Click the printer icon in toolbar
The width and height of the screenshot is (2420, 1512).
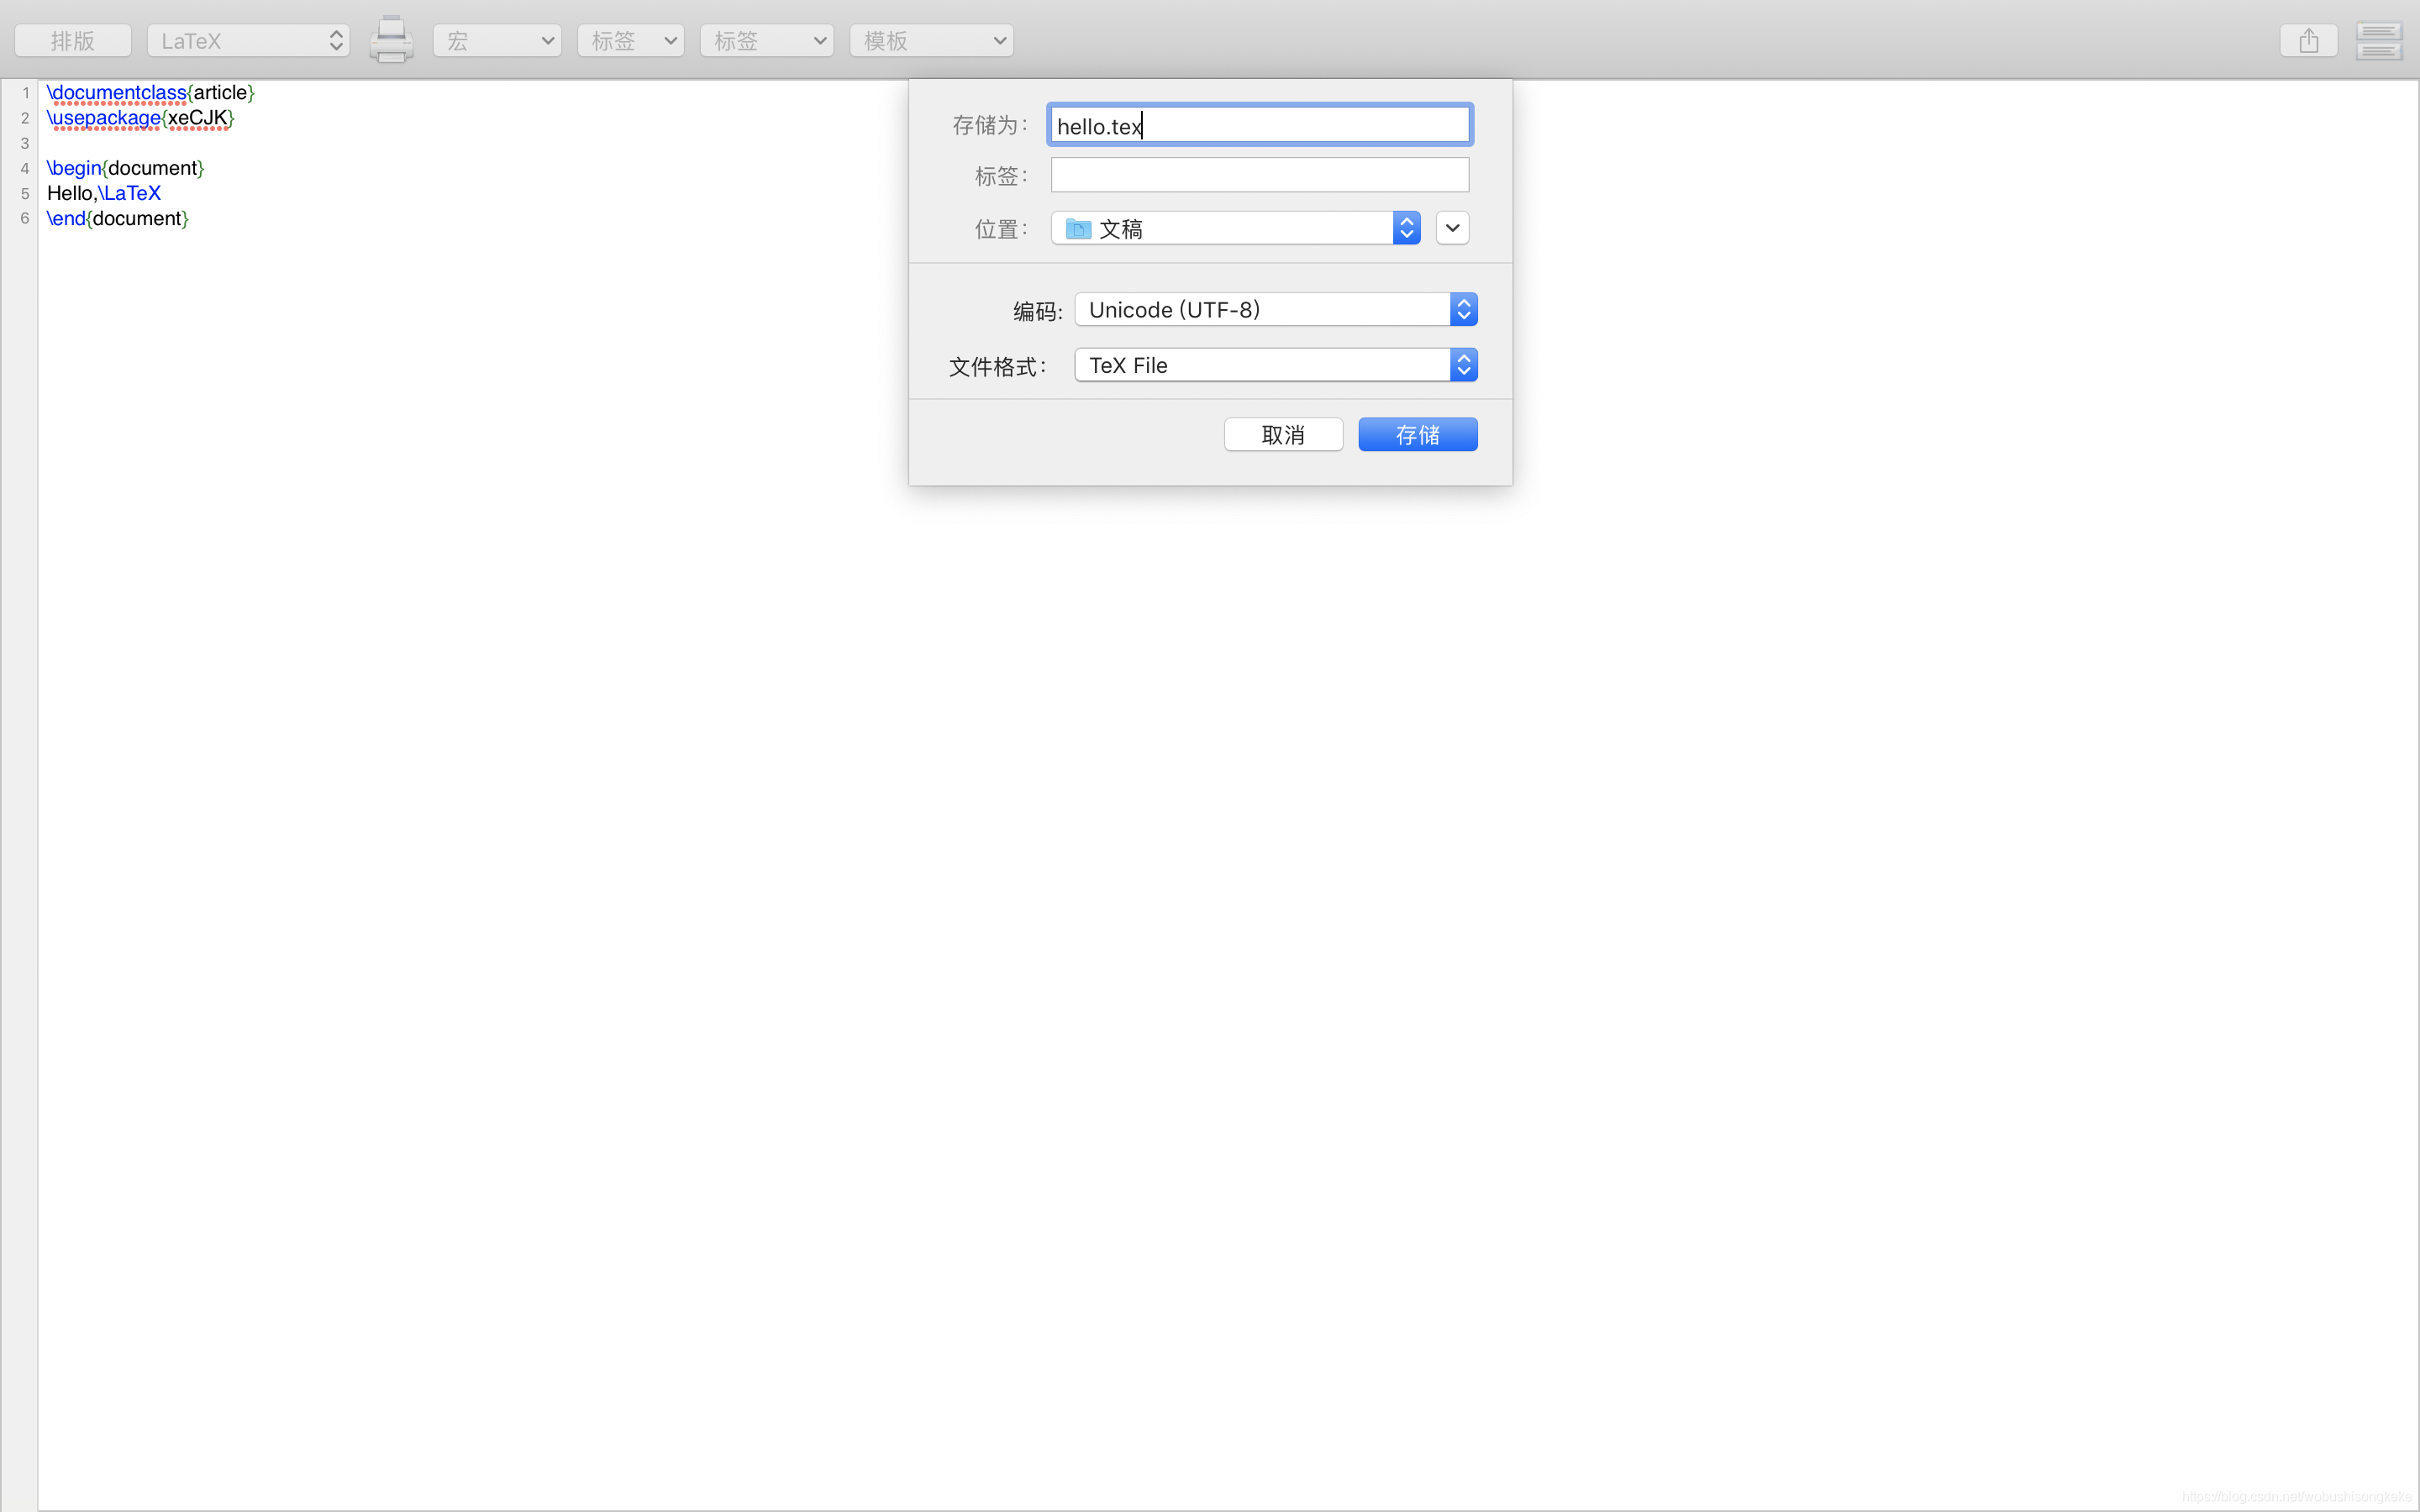click(x=391, y=40)
